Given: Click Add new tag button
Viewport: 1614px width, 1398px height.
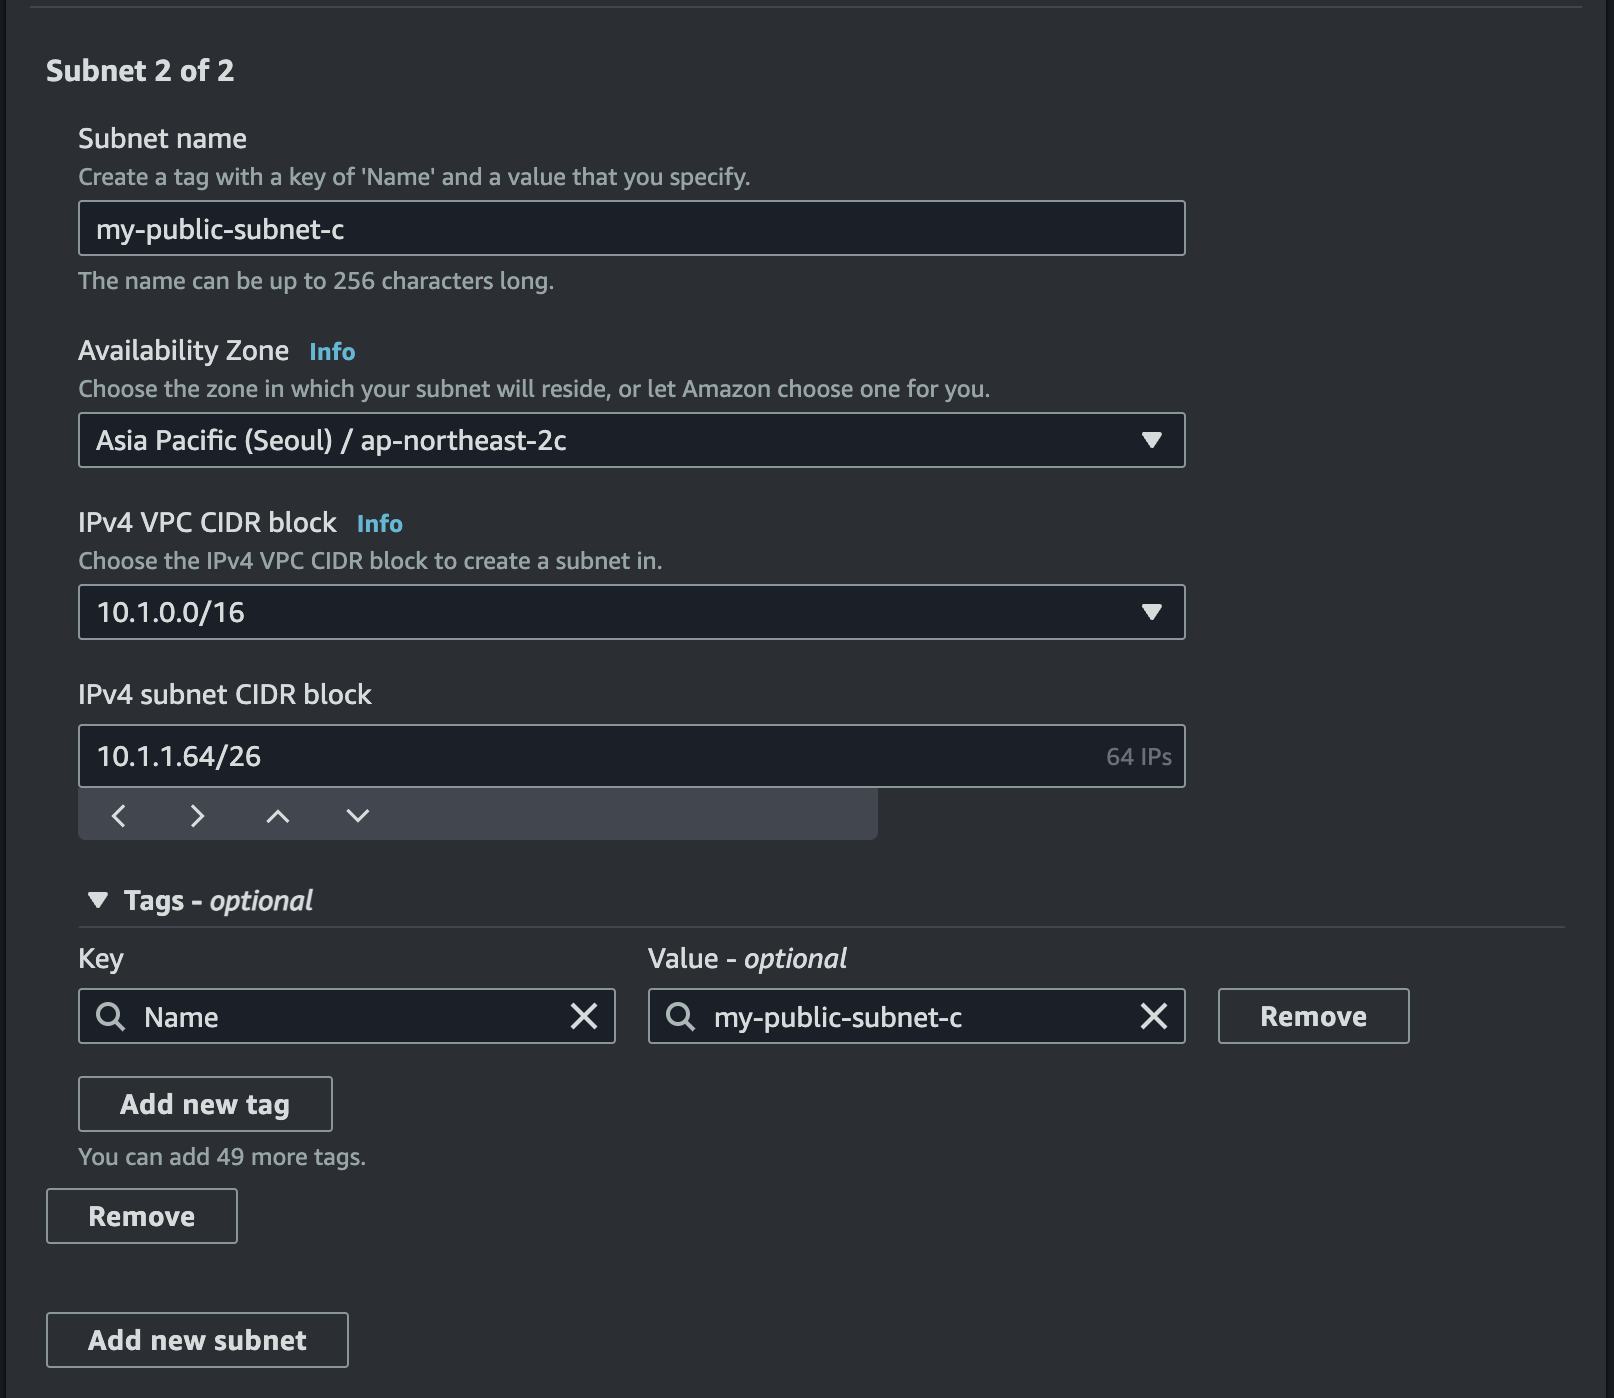Looking at the screenshot, I should [x=205, y=1104].
